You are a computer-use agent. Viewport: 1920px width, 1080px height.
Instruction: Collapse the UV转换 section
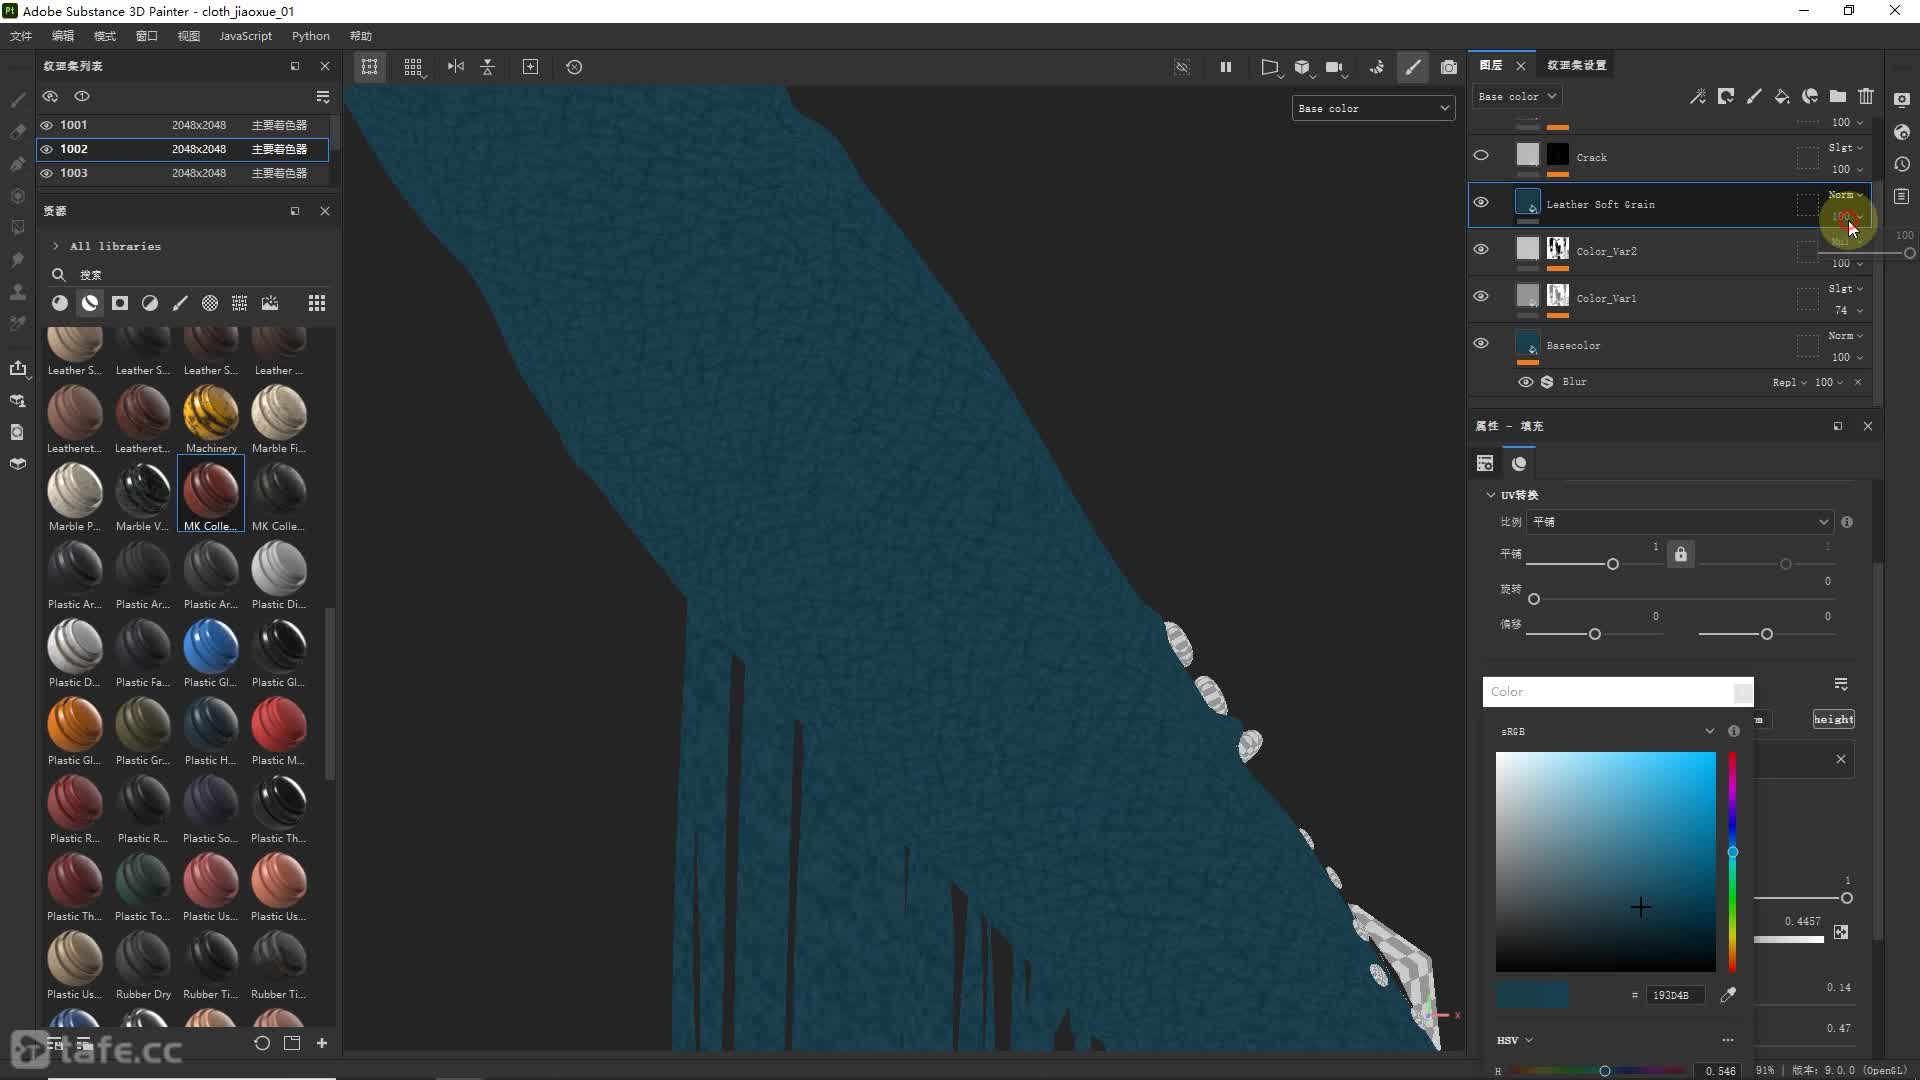(x=1490, y=495)
